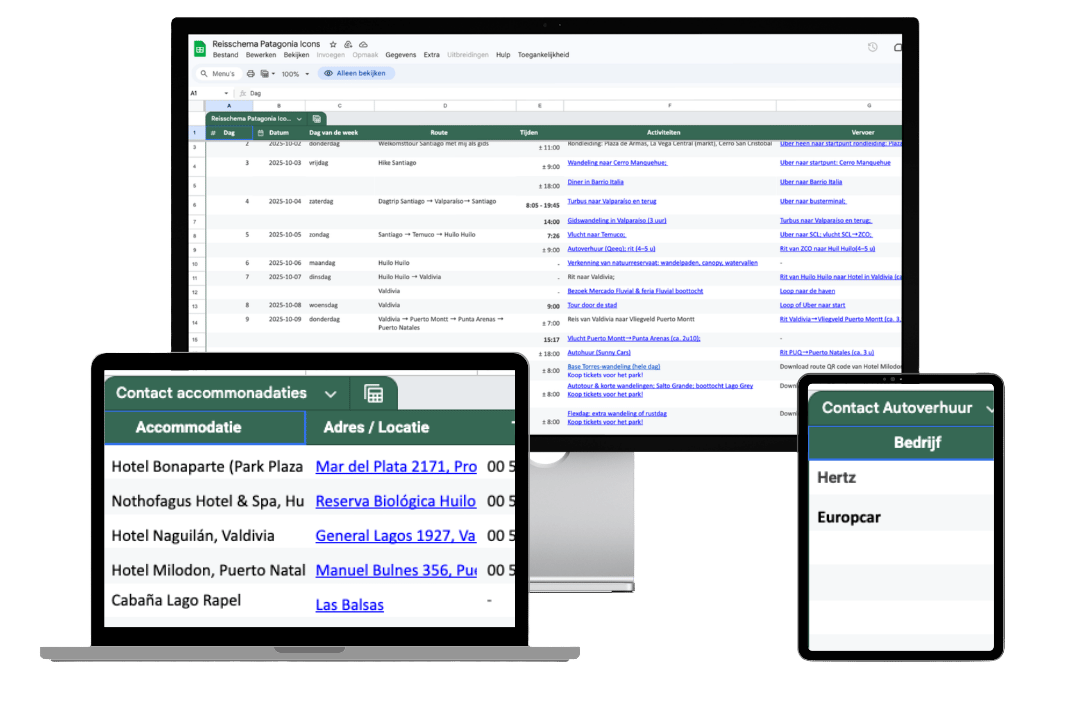1080x703 pixels.
Task: Click the eye icon in the Alleen bekijken badge
Action: (x=328, y=74)
